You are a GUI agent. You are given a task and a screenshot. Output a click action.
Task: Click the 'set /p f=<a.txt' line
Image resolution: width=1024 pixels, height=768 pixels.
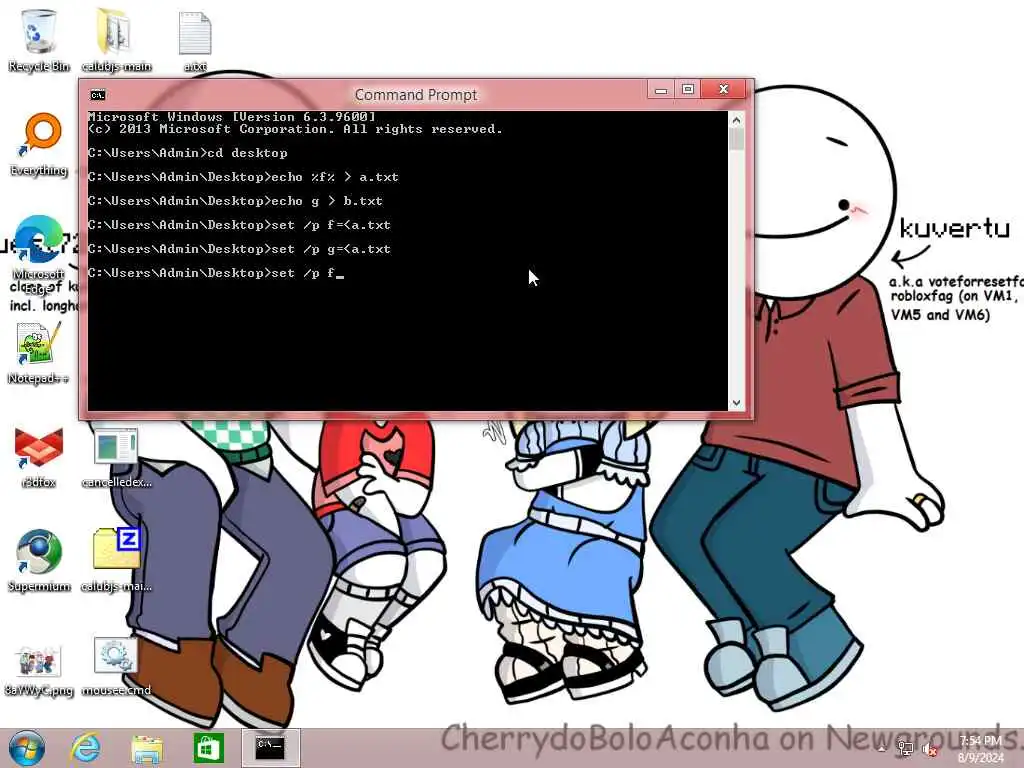pyautogui.click(x=239, y=225)
